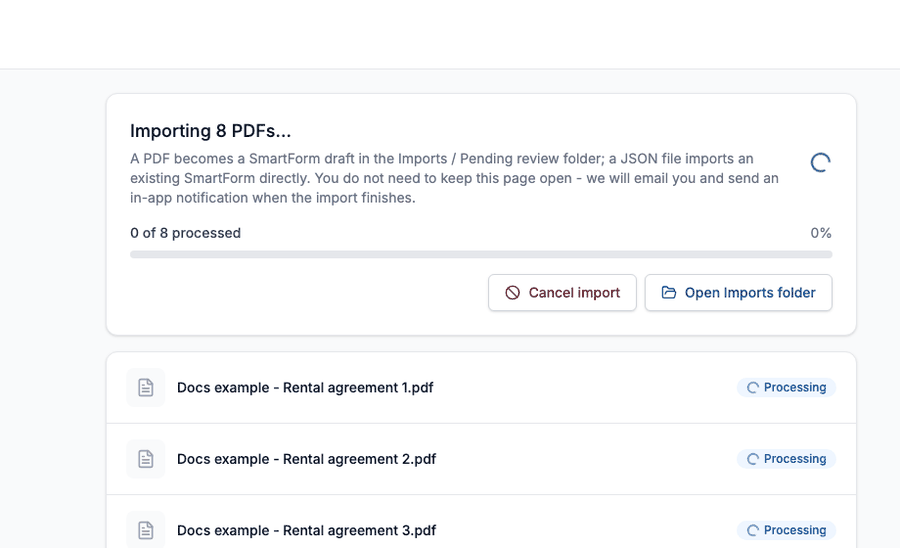900x548 pixels.
Task: Click the folder icon in Open Imports folder
Action: tap(669, 293)
